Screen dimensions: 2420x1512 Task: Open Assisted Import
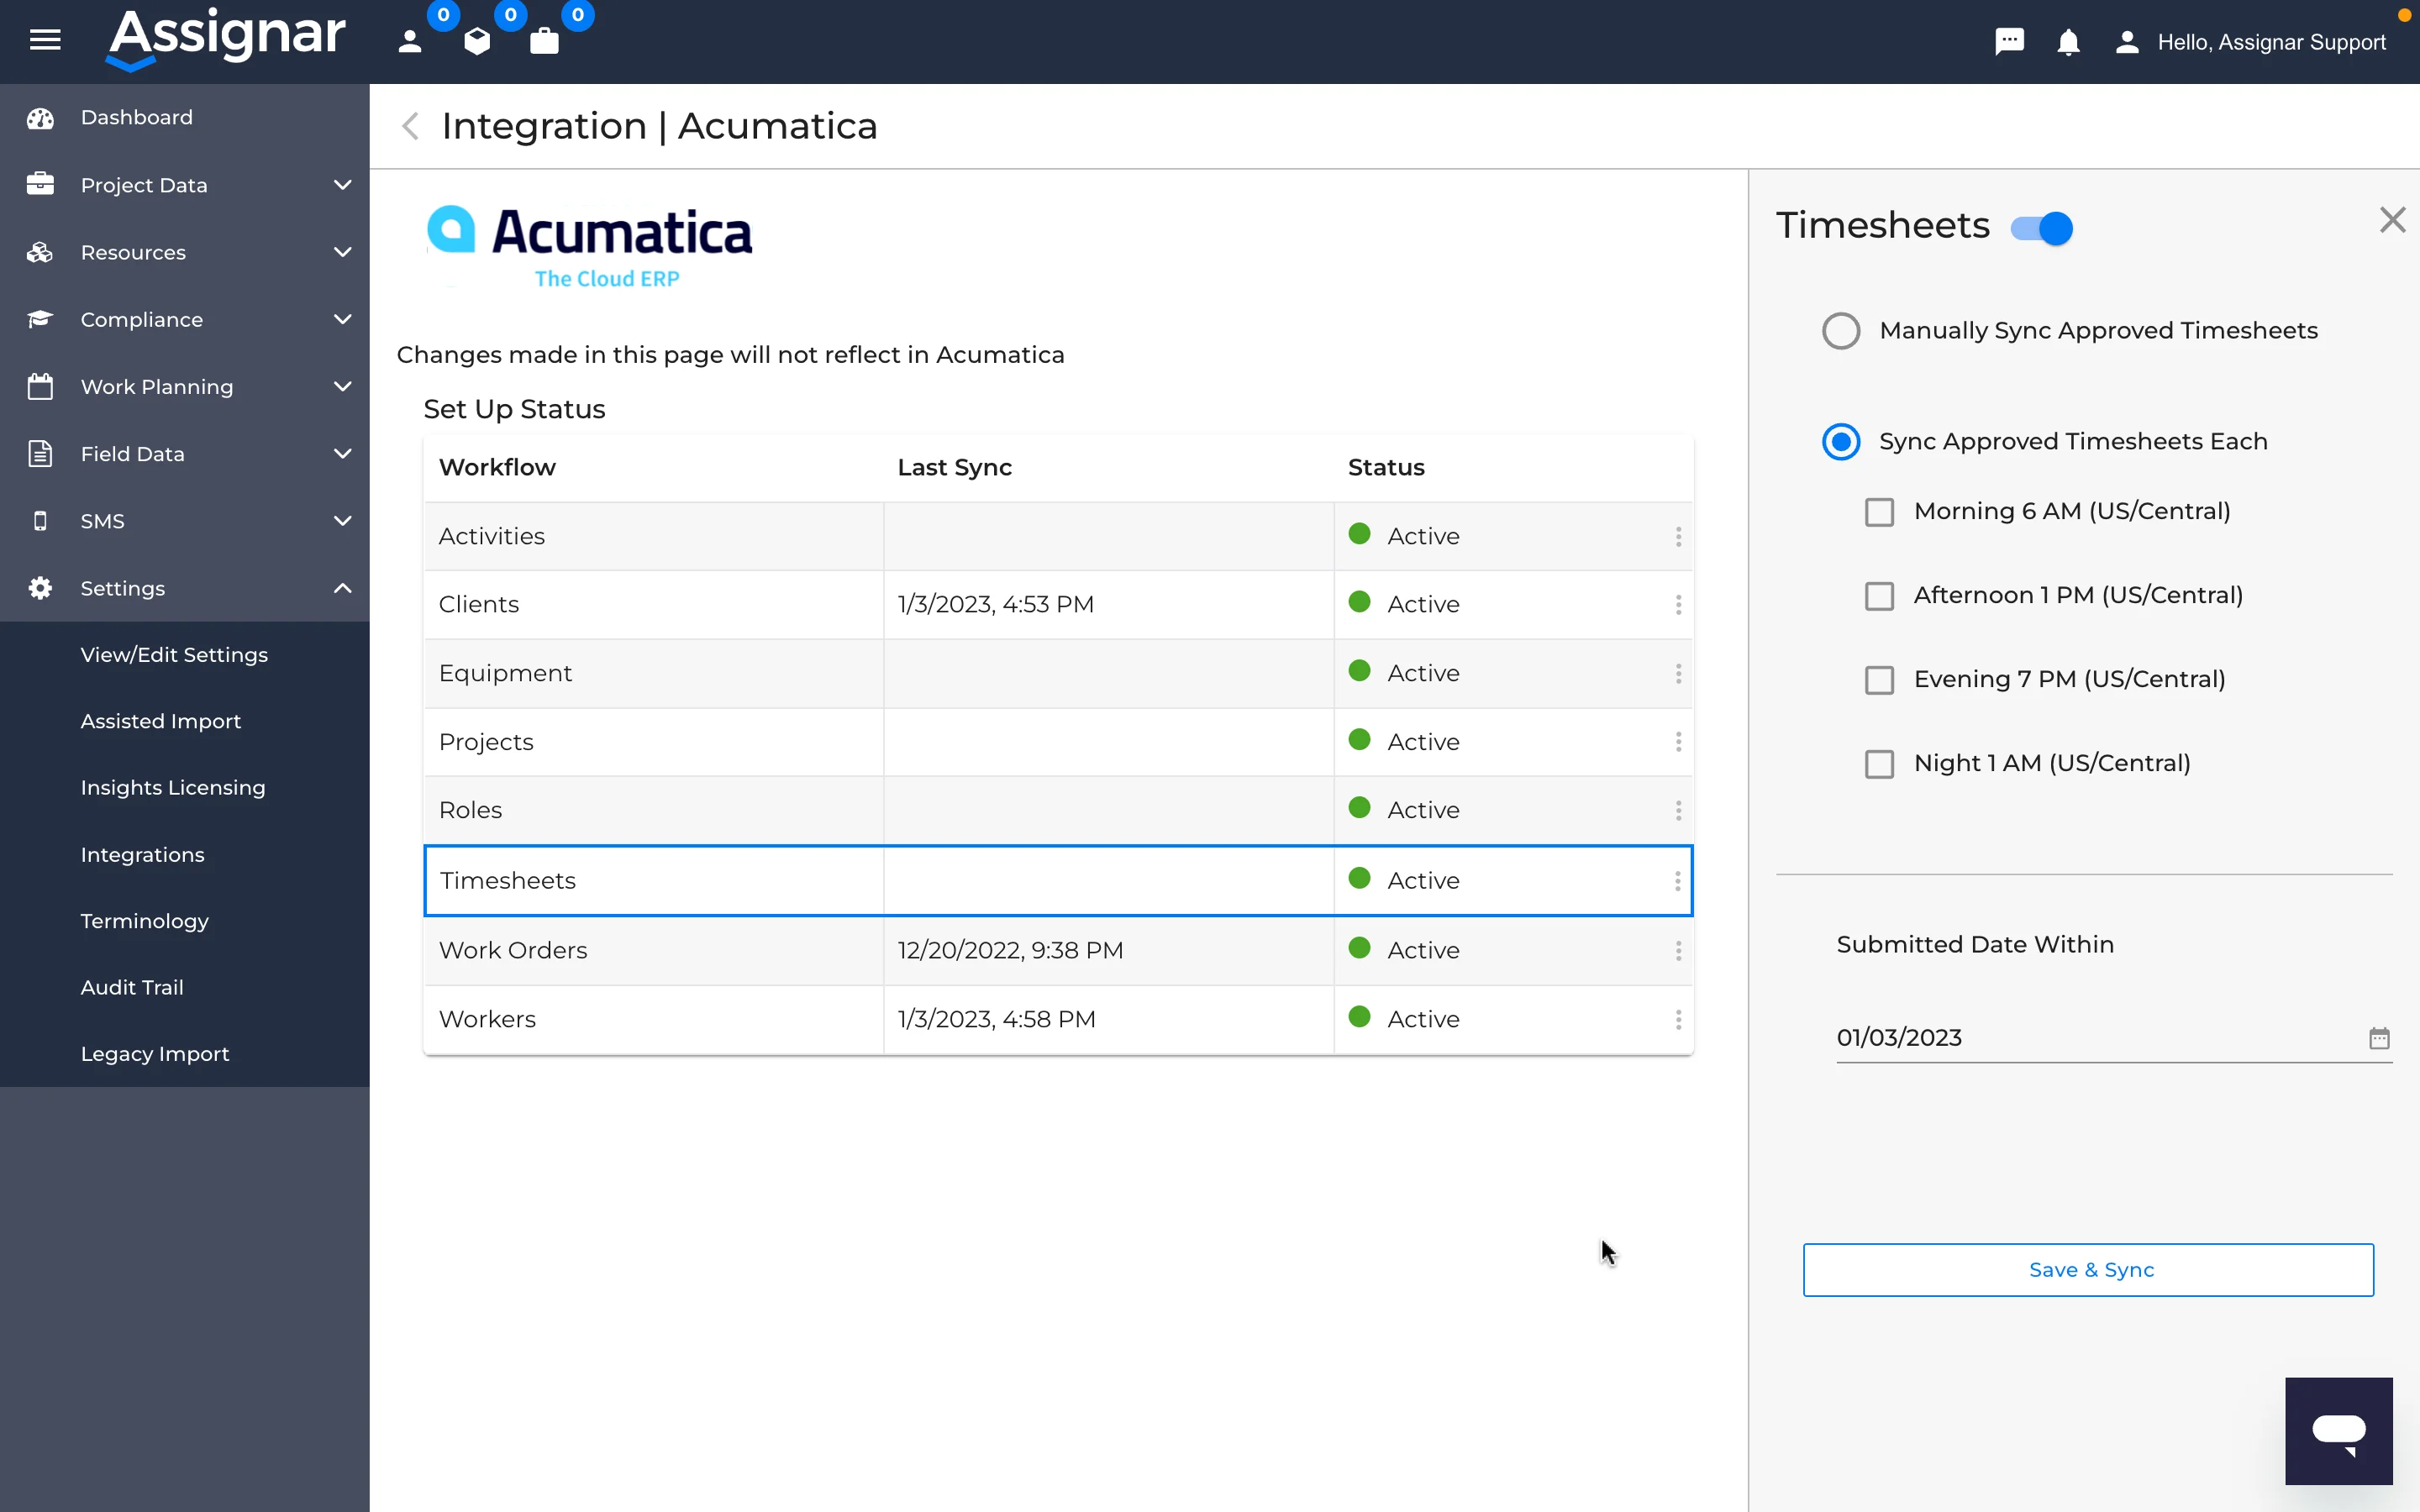(x=161, y=721)
